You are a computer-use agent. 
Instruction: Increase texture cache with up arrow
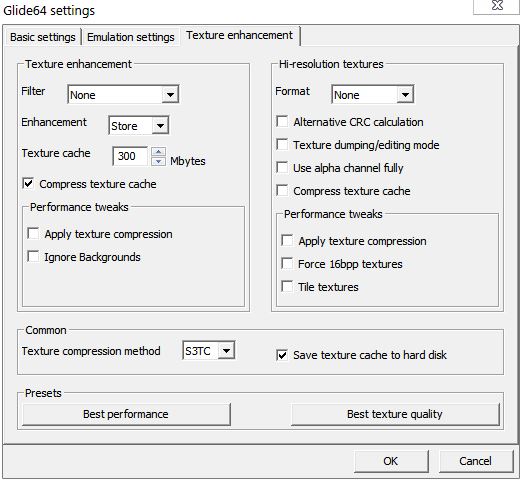pyautogui.click(x=158, y=152)
